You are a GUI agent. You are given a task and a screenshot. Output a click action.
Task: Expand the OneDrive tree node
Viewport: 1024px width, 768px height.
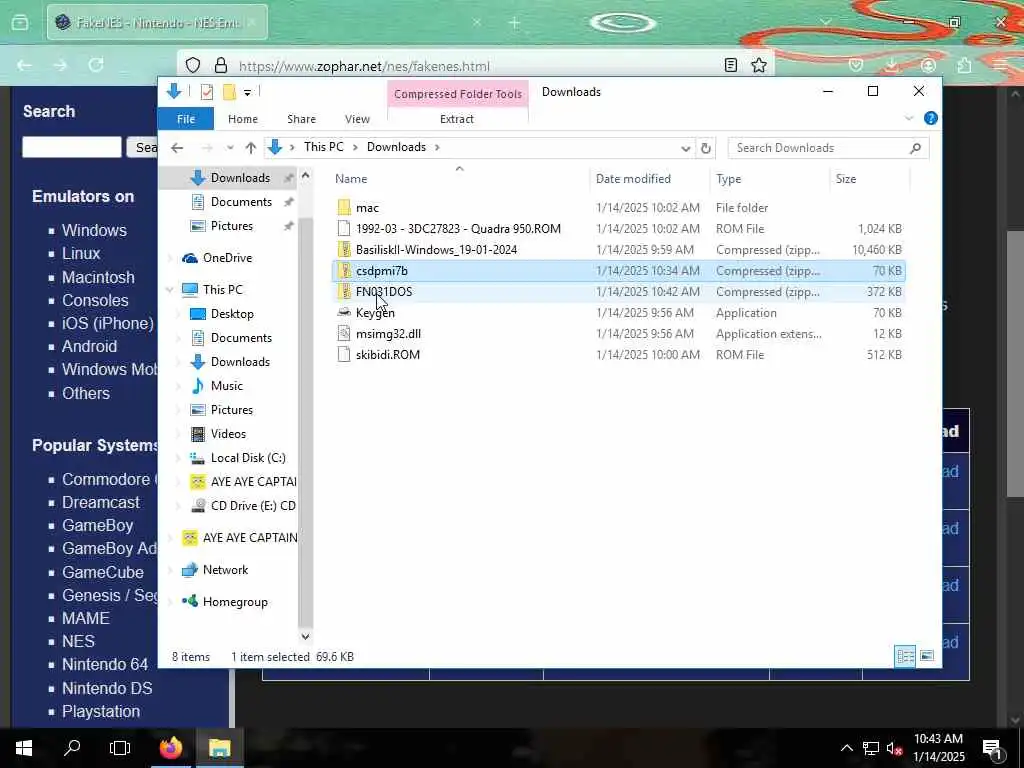[170, 258]
